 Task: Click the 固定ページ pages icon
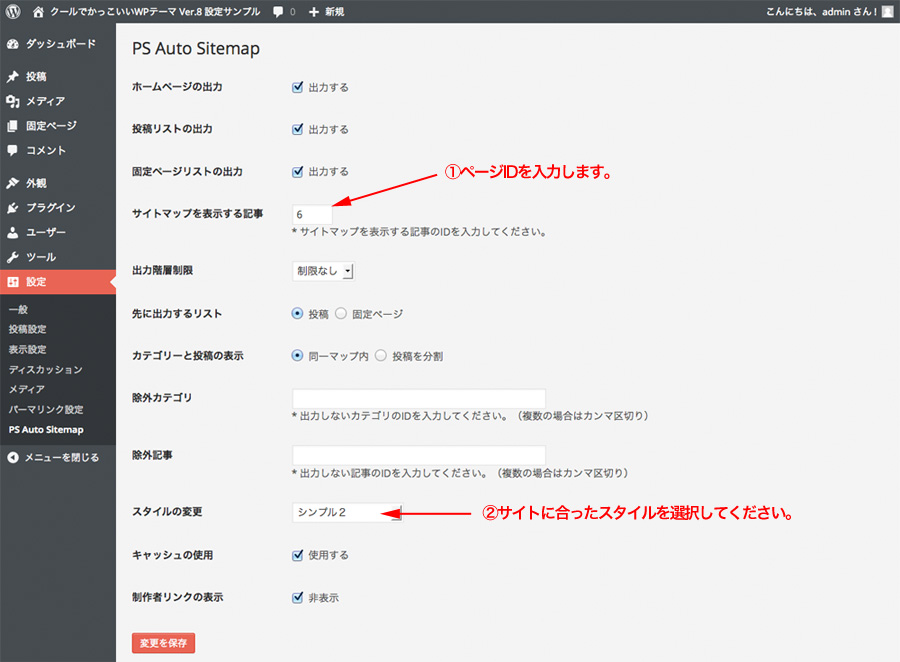point(13,126)
